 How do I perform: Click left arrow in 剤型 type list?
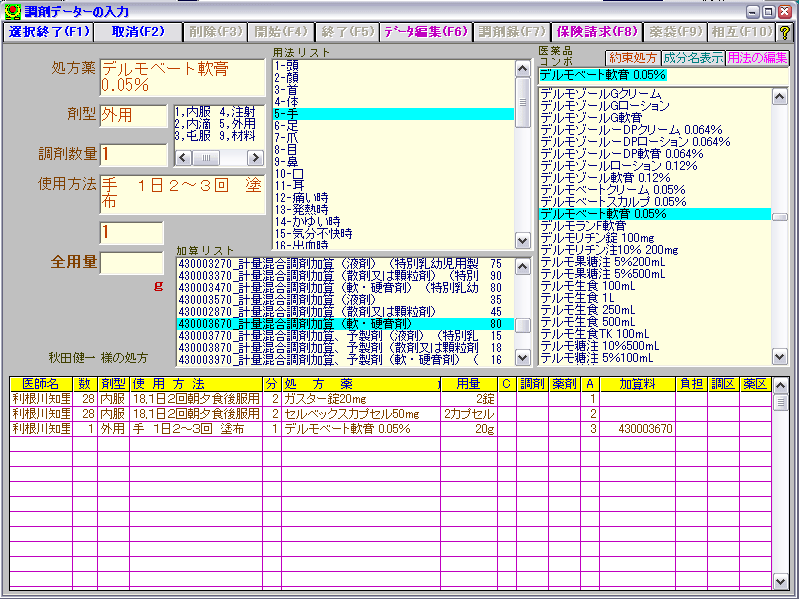coord(184,158)
